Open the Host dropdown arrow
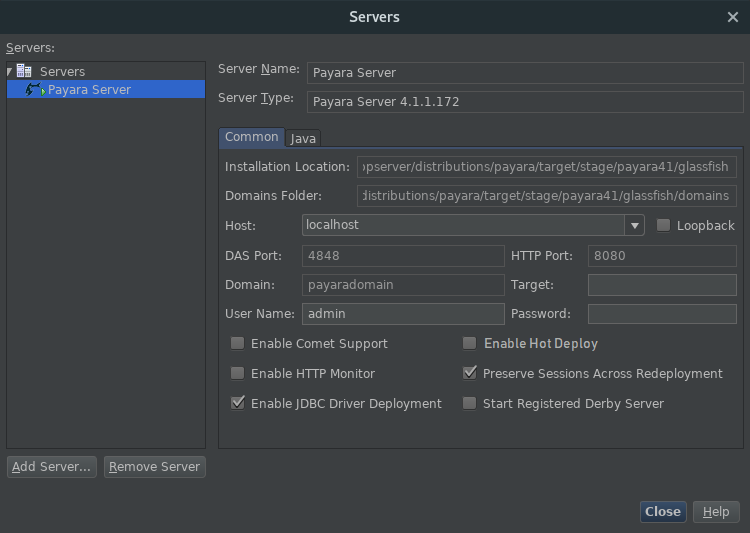750x533 pixels. coord(634,225)
